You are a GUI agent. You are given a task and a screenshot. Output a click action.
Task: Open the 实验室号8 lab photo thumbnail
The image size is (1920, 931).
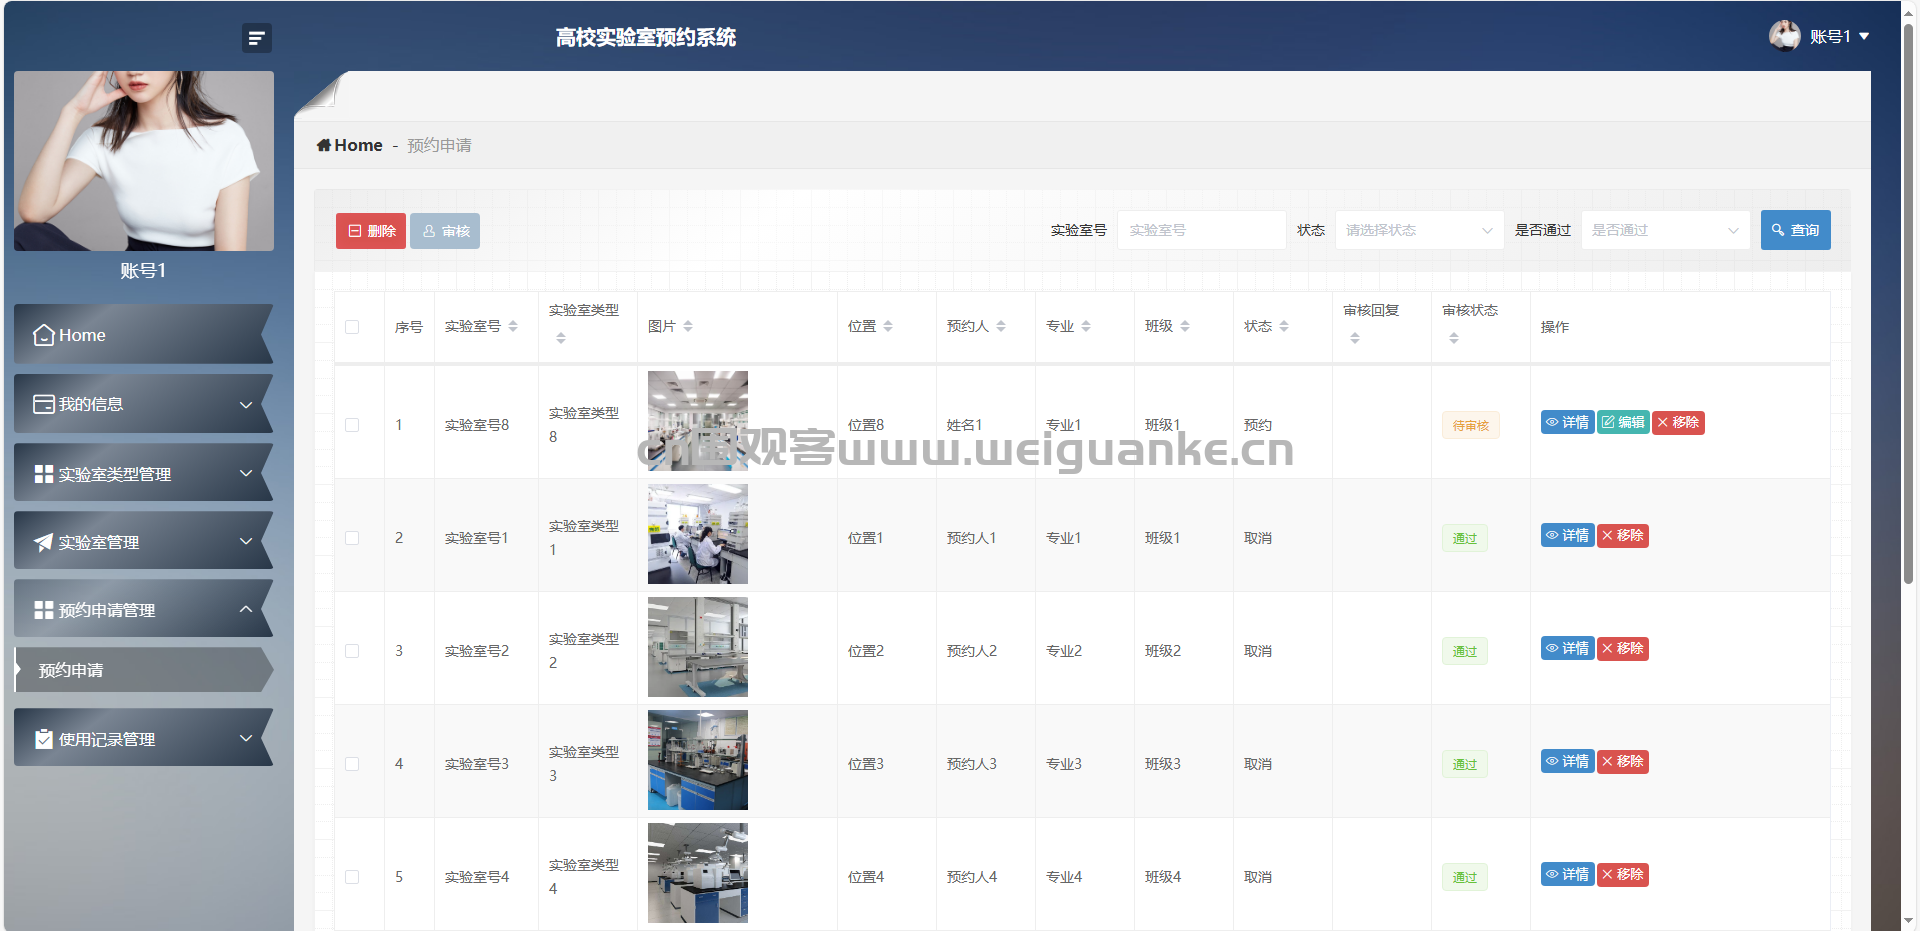click(x=698, y=421)
